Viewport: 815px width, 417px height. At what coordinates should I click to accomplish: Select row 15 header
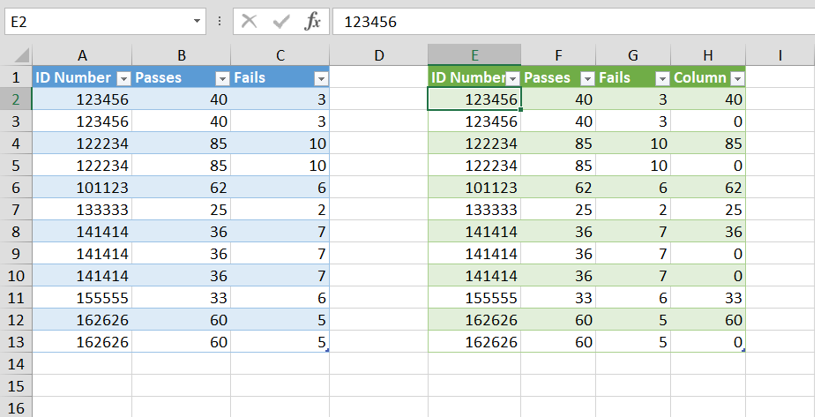tap(16, 386)
